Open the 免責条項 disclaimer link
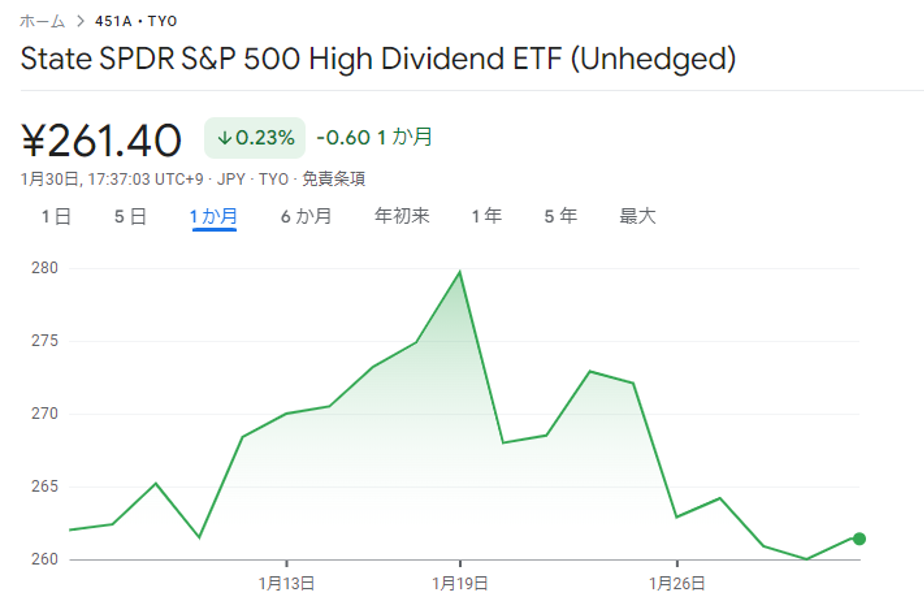924x610 pixels. [334, 180]
